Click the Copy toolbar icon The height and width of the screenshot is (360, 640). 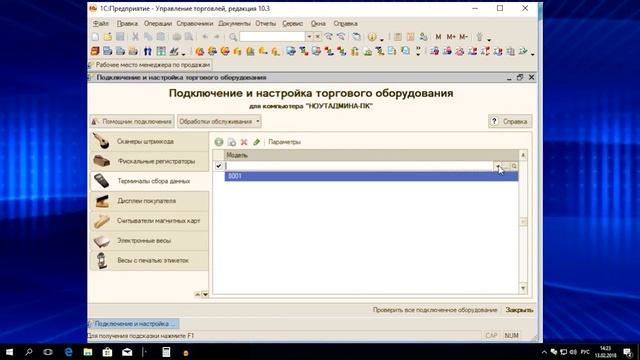[x=148, y=37]
